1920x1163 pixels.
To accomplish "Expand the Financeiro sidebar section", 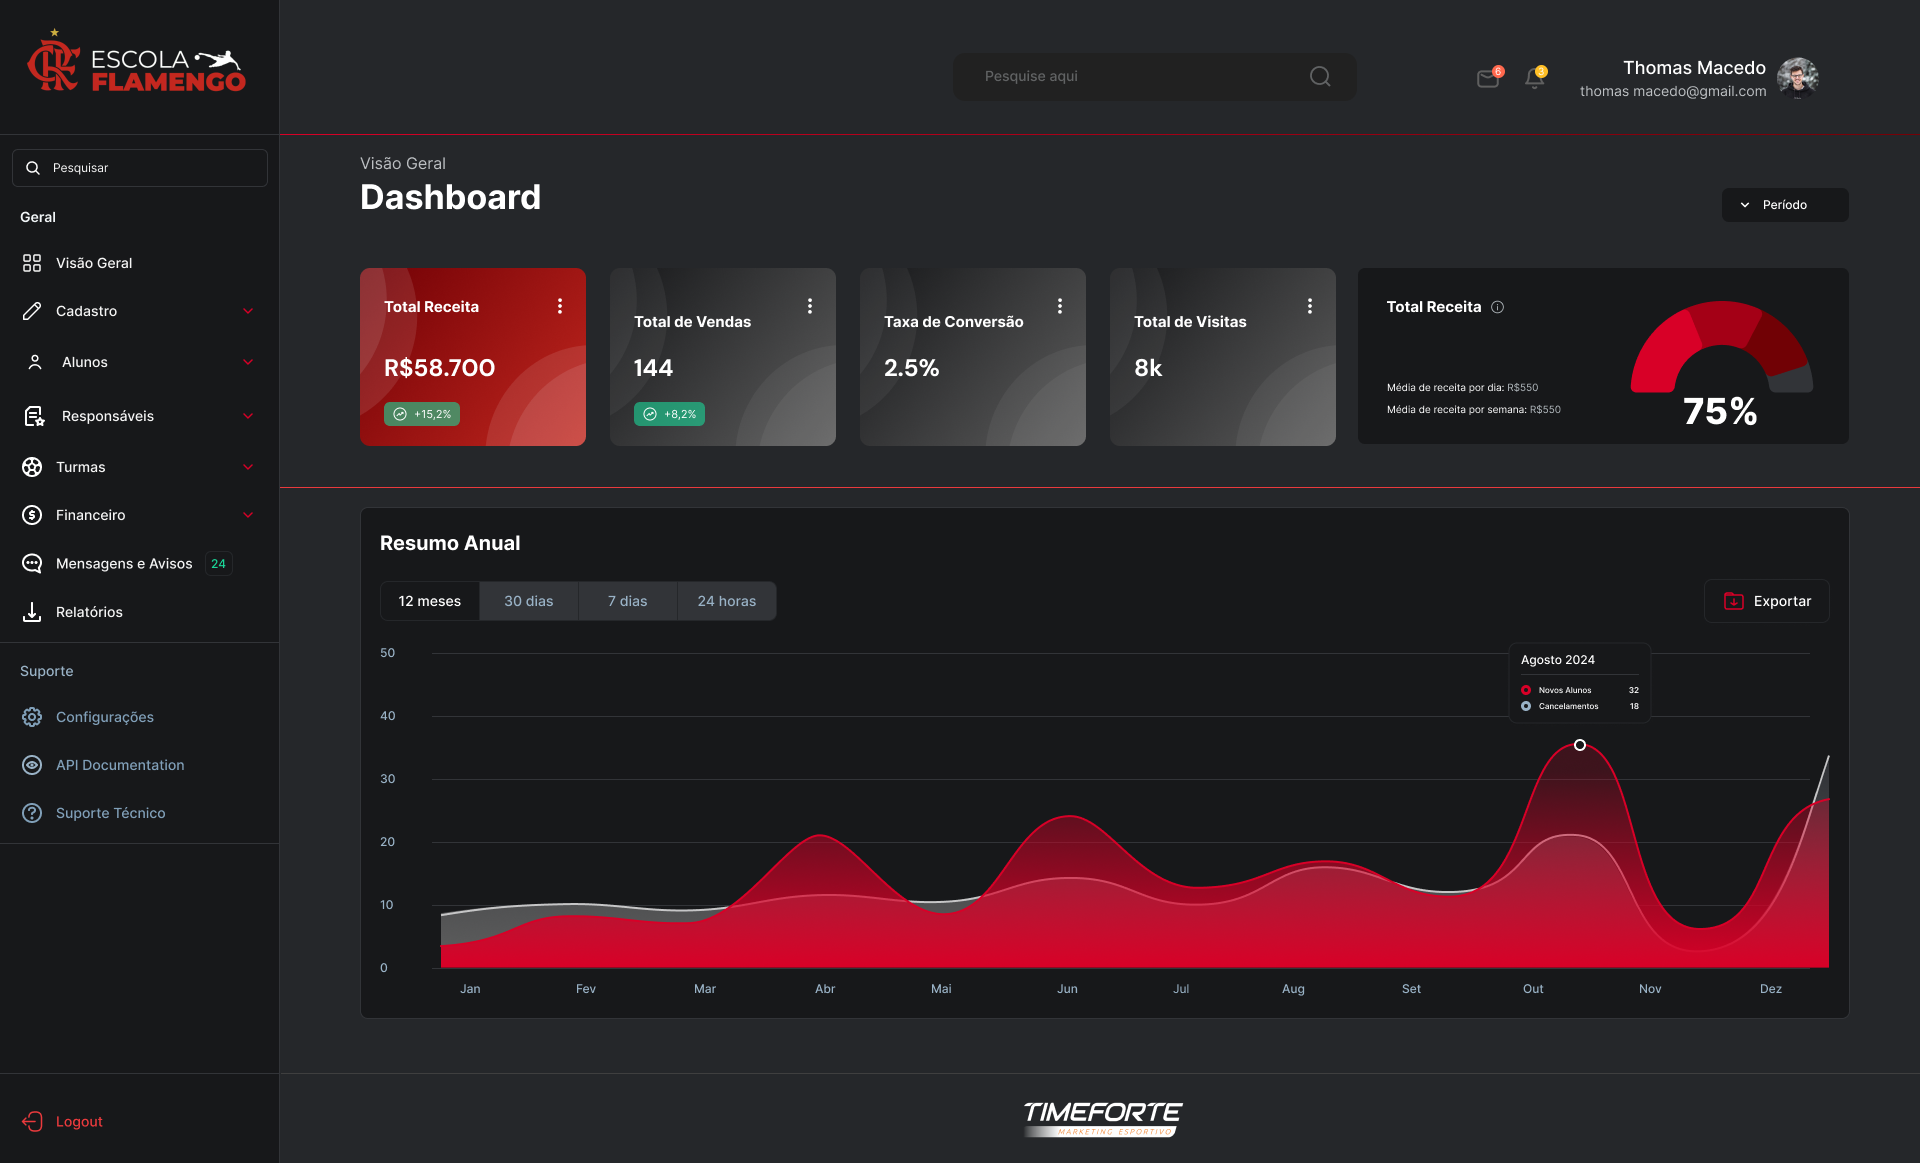I will (x=139, y=515).
